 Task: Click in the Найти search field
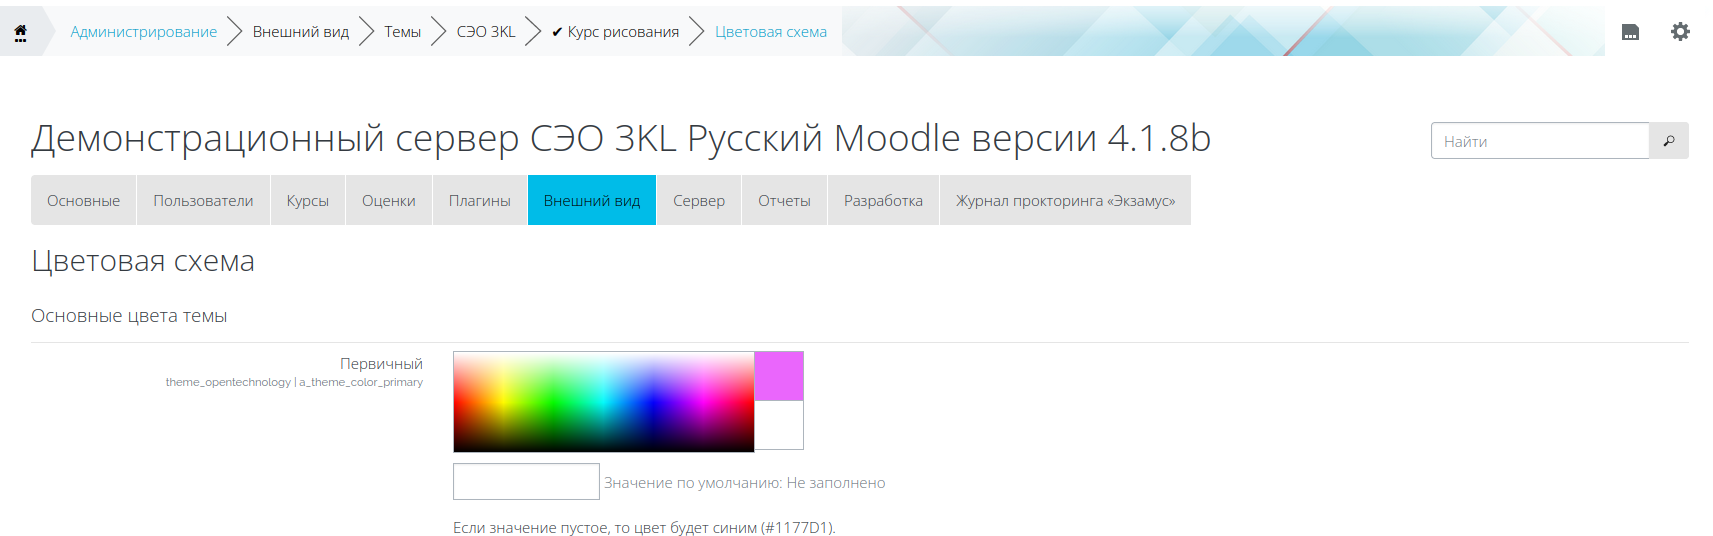pos(1540,141)
